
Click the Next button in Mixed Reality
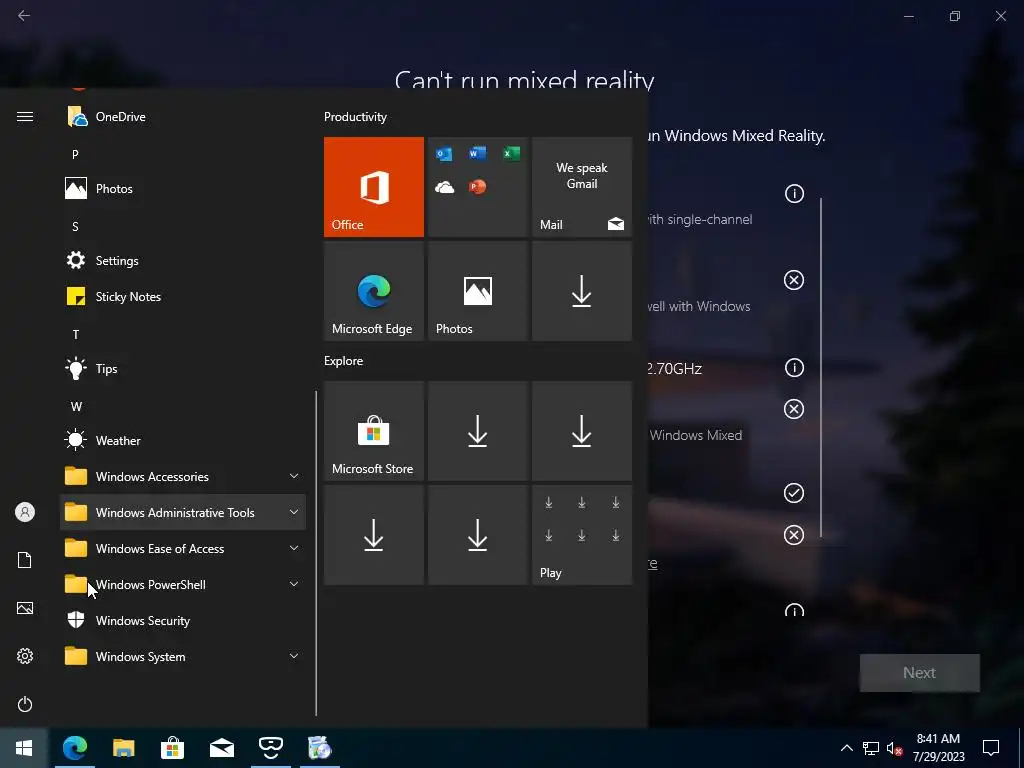point(920,673)
